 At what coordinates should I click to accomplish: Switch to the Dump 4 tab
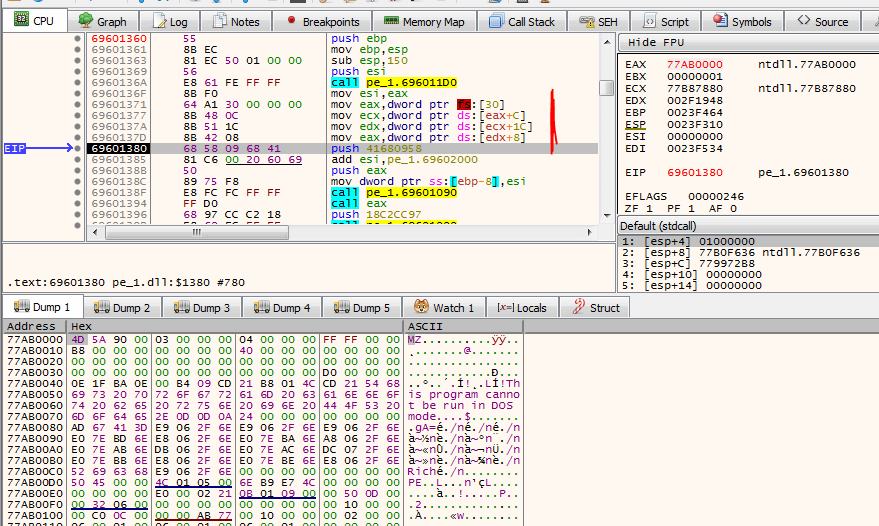(282, 307)
